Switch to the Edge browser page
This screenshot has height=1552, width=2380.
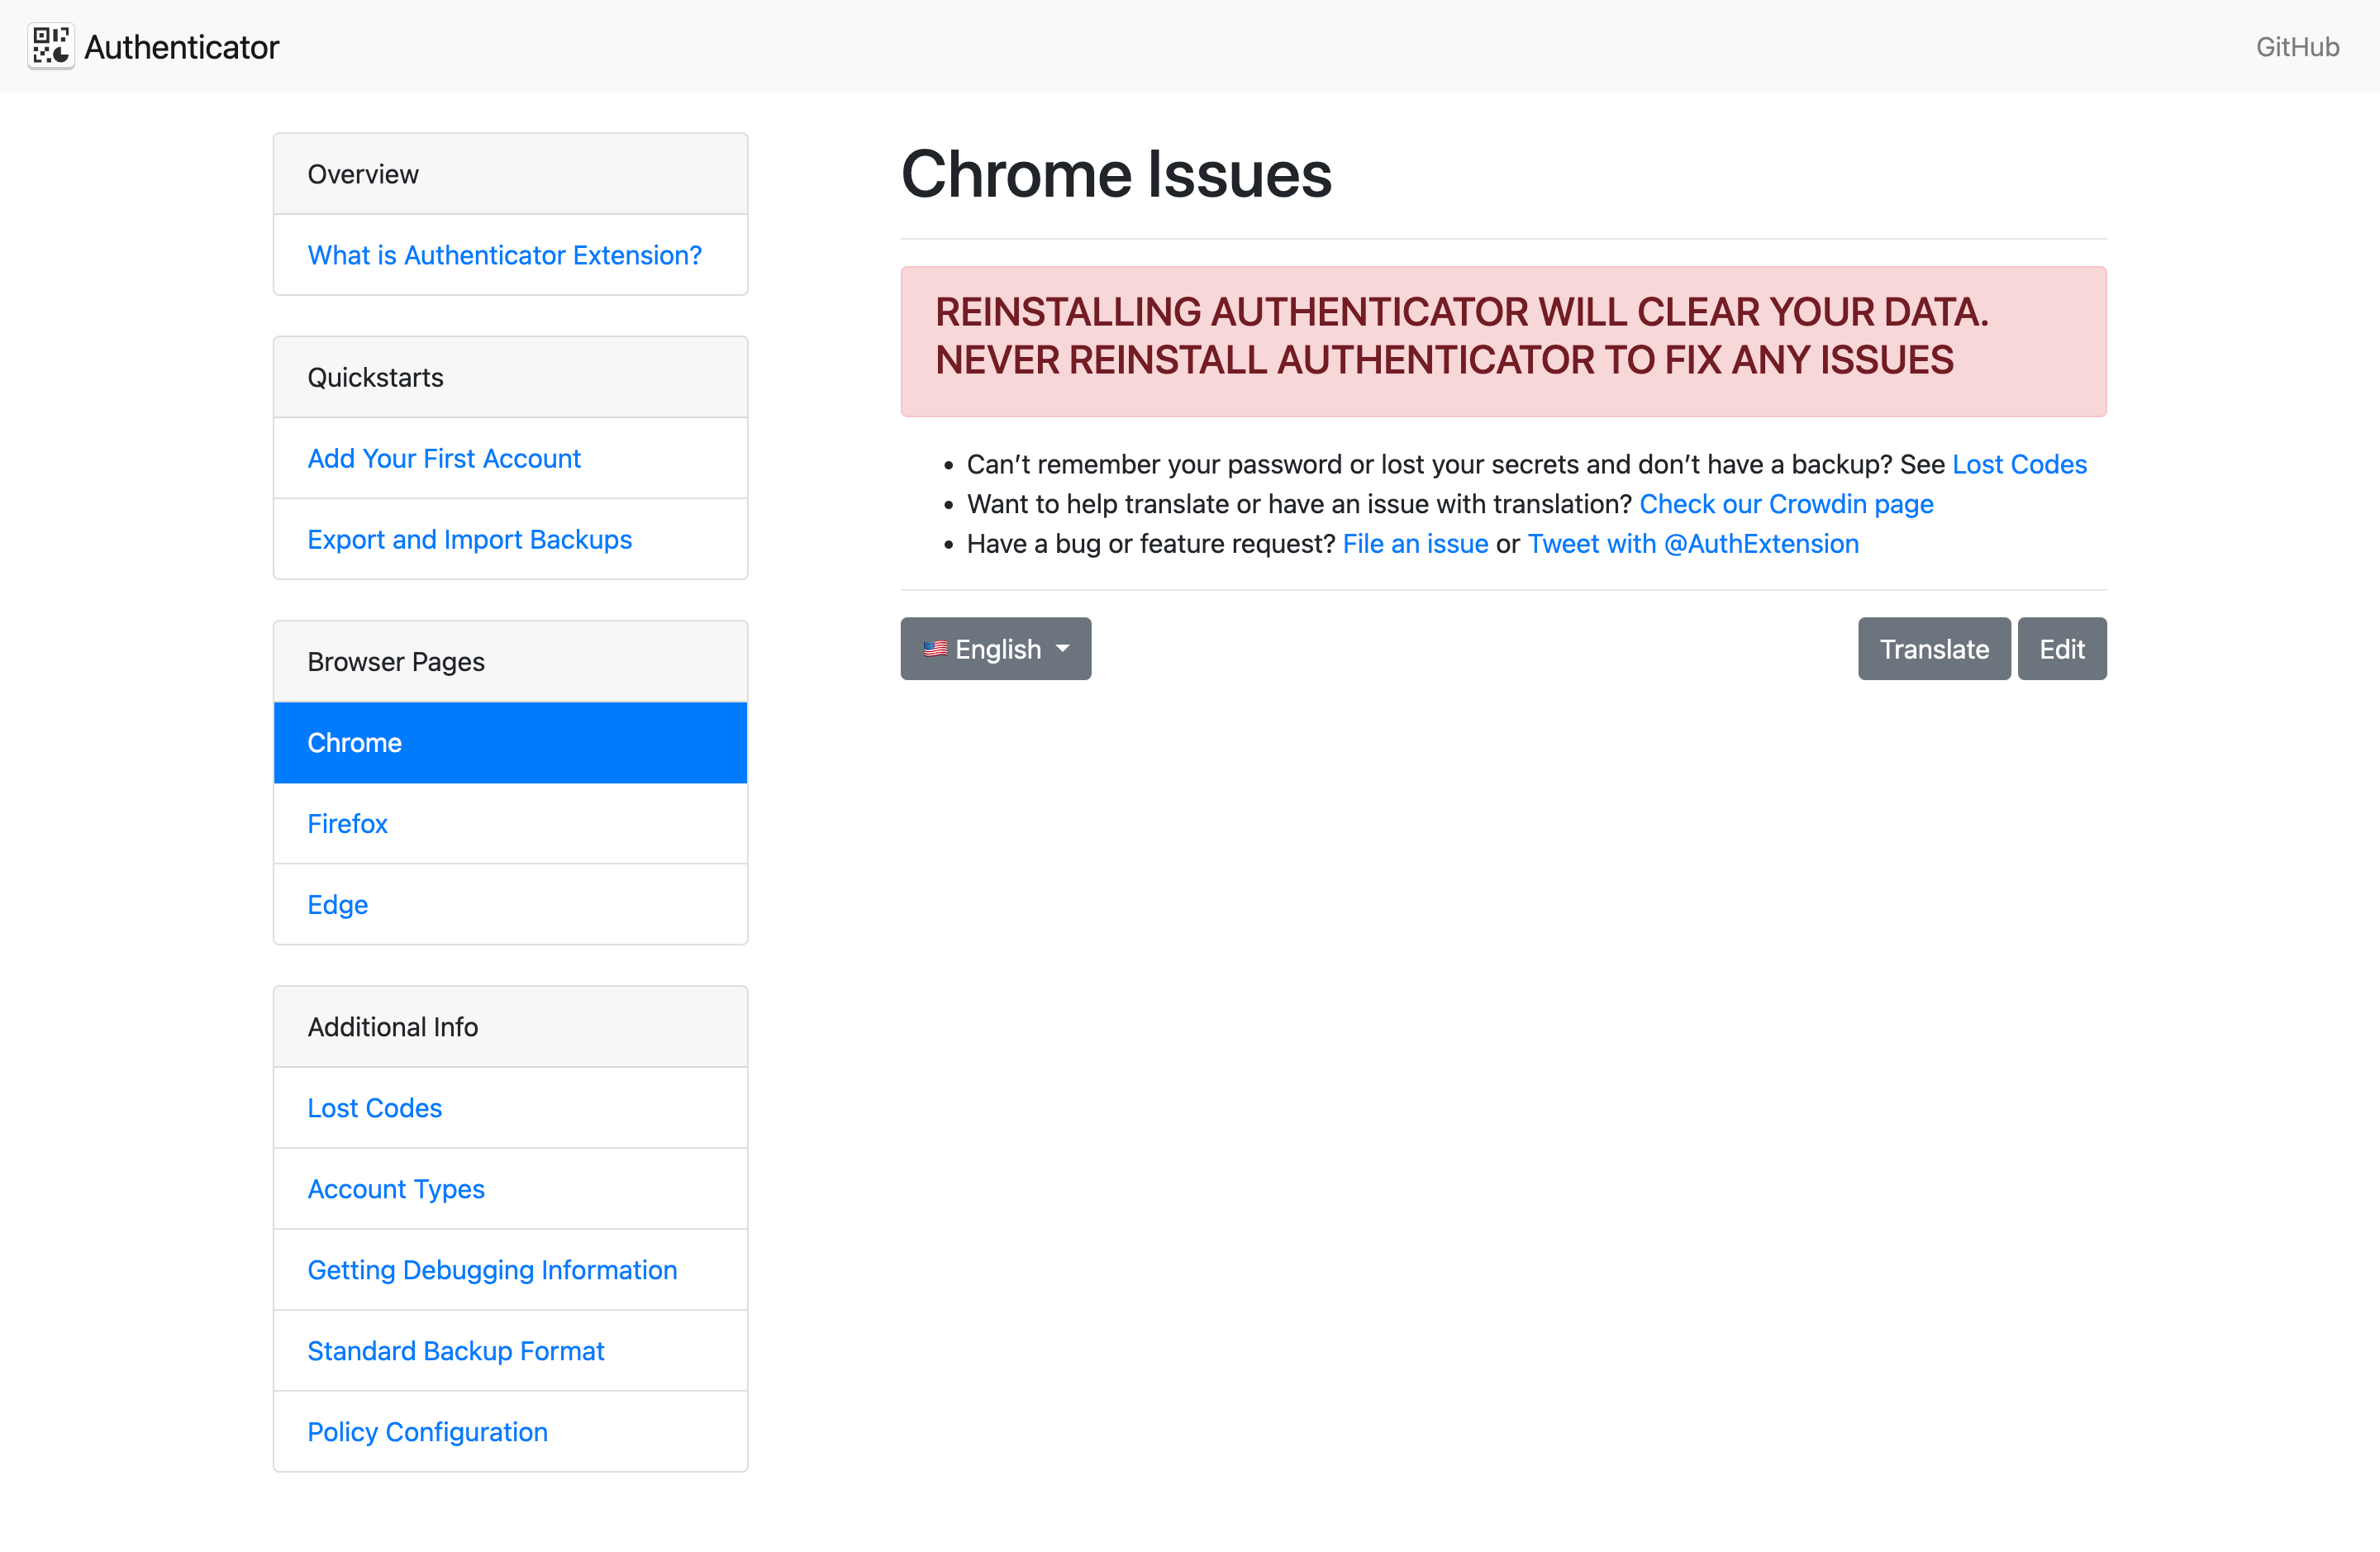coord(337,904)
